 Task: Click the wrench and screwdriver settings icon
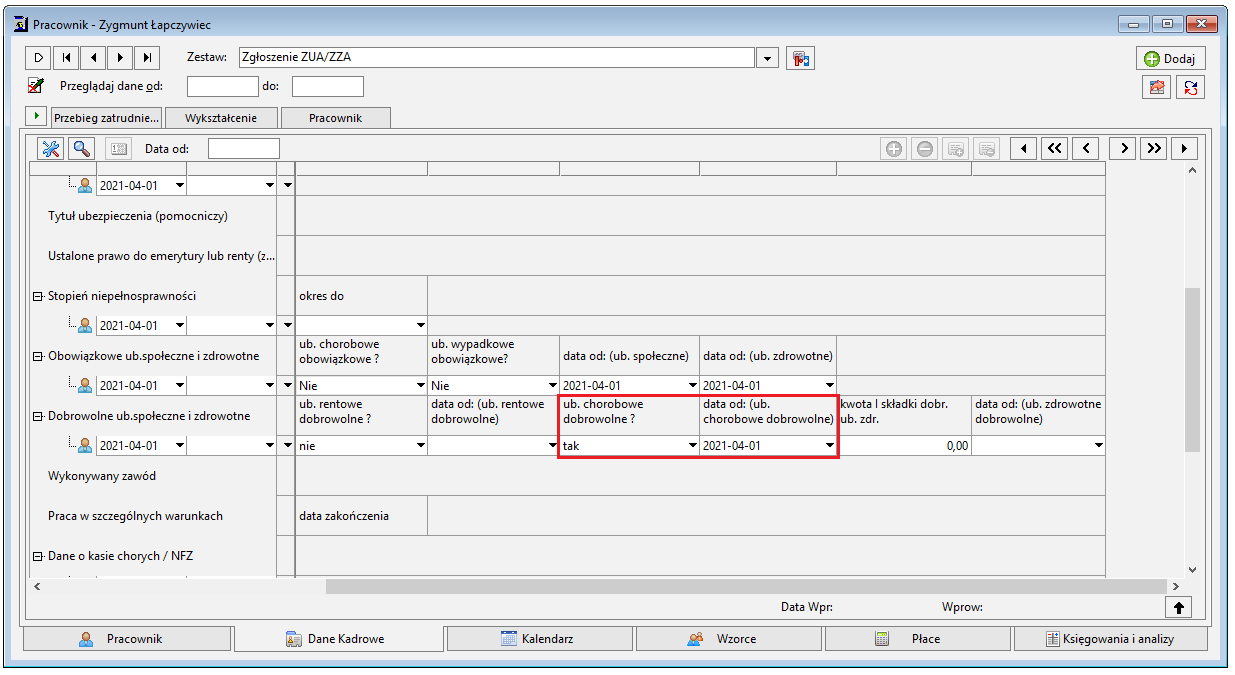51,148
